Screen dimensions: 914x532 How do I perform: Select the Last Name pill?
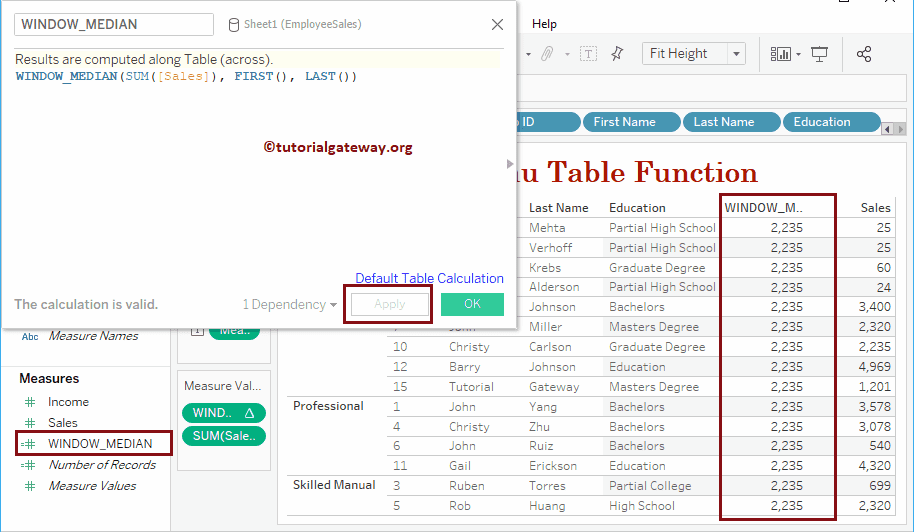pos(732,122)
